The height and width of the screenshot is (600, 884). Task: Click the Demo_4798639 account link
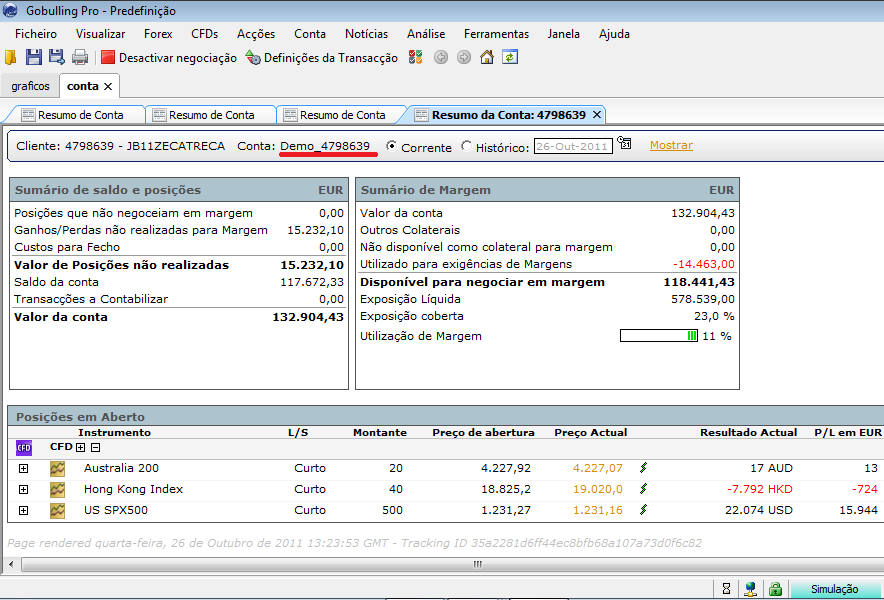[325, 146]
